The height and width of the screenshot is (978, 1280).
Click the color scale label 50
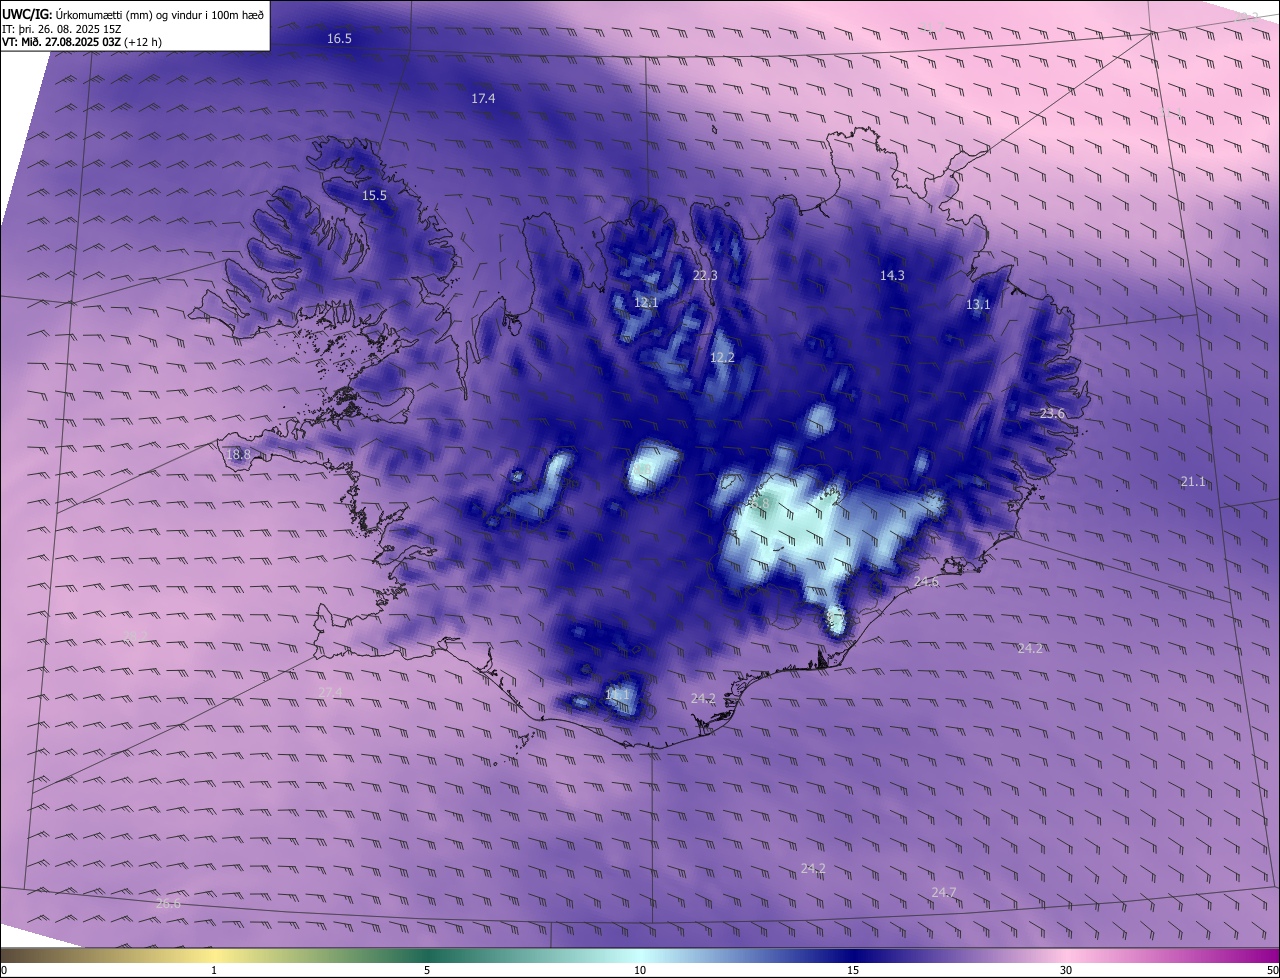[x=1272, y=971]
